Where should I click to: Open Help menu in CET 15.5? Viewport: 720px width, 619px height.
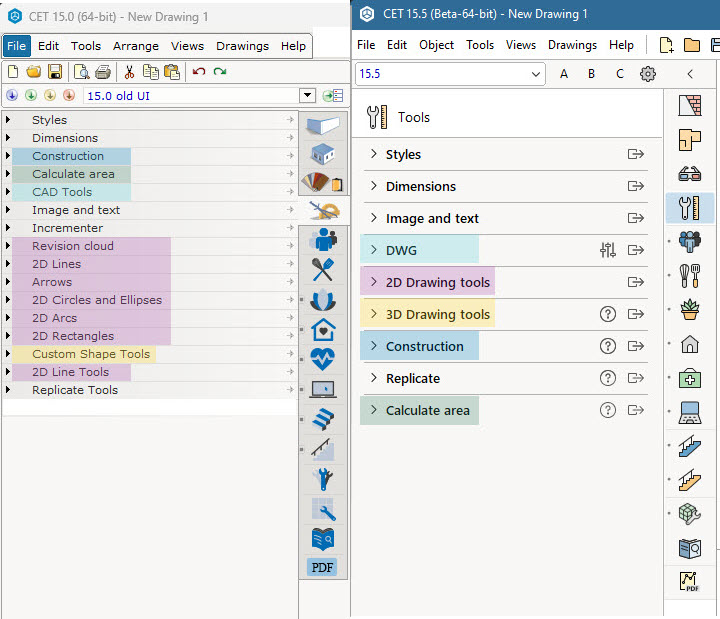pos(621,45)
